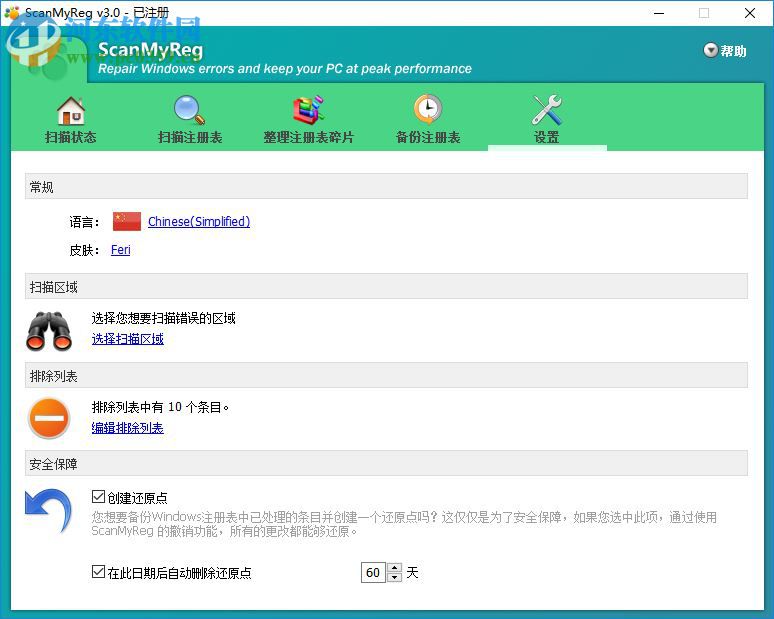Click the ScanMyReg title bar app icon
774x619 pixels.
[x=11, y=13]
